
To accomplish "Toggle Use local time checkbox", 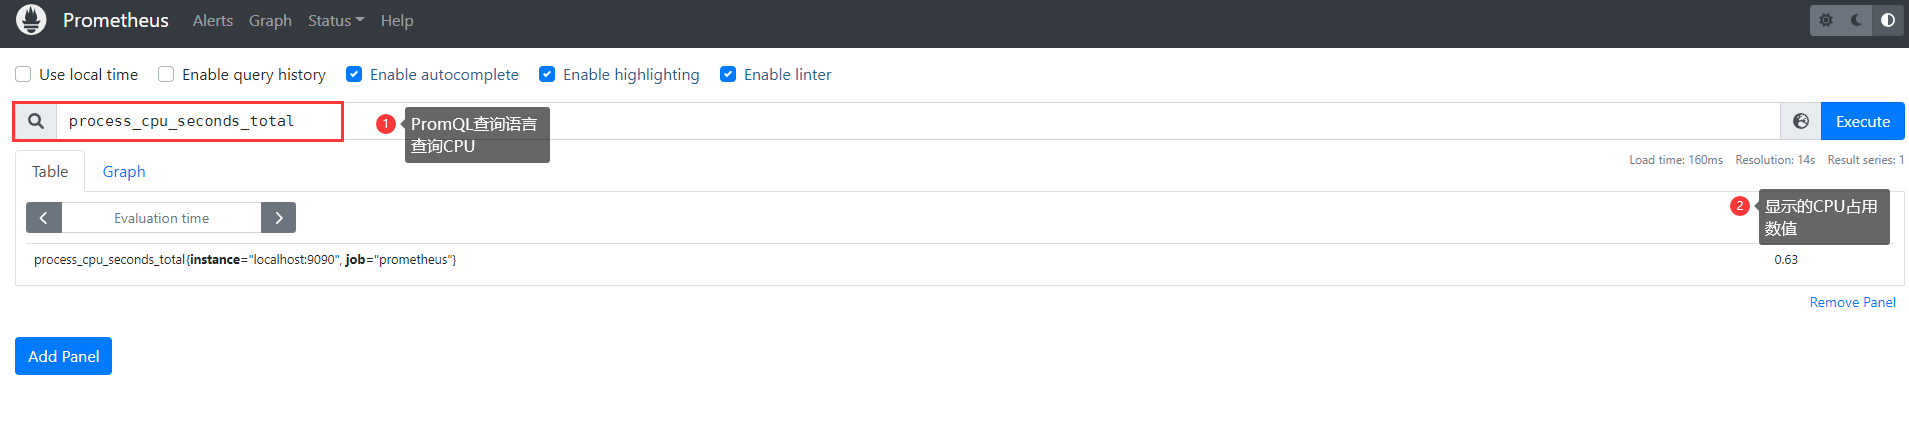I will (23, 74).
